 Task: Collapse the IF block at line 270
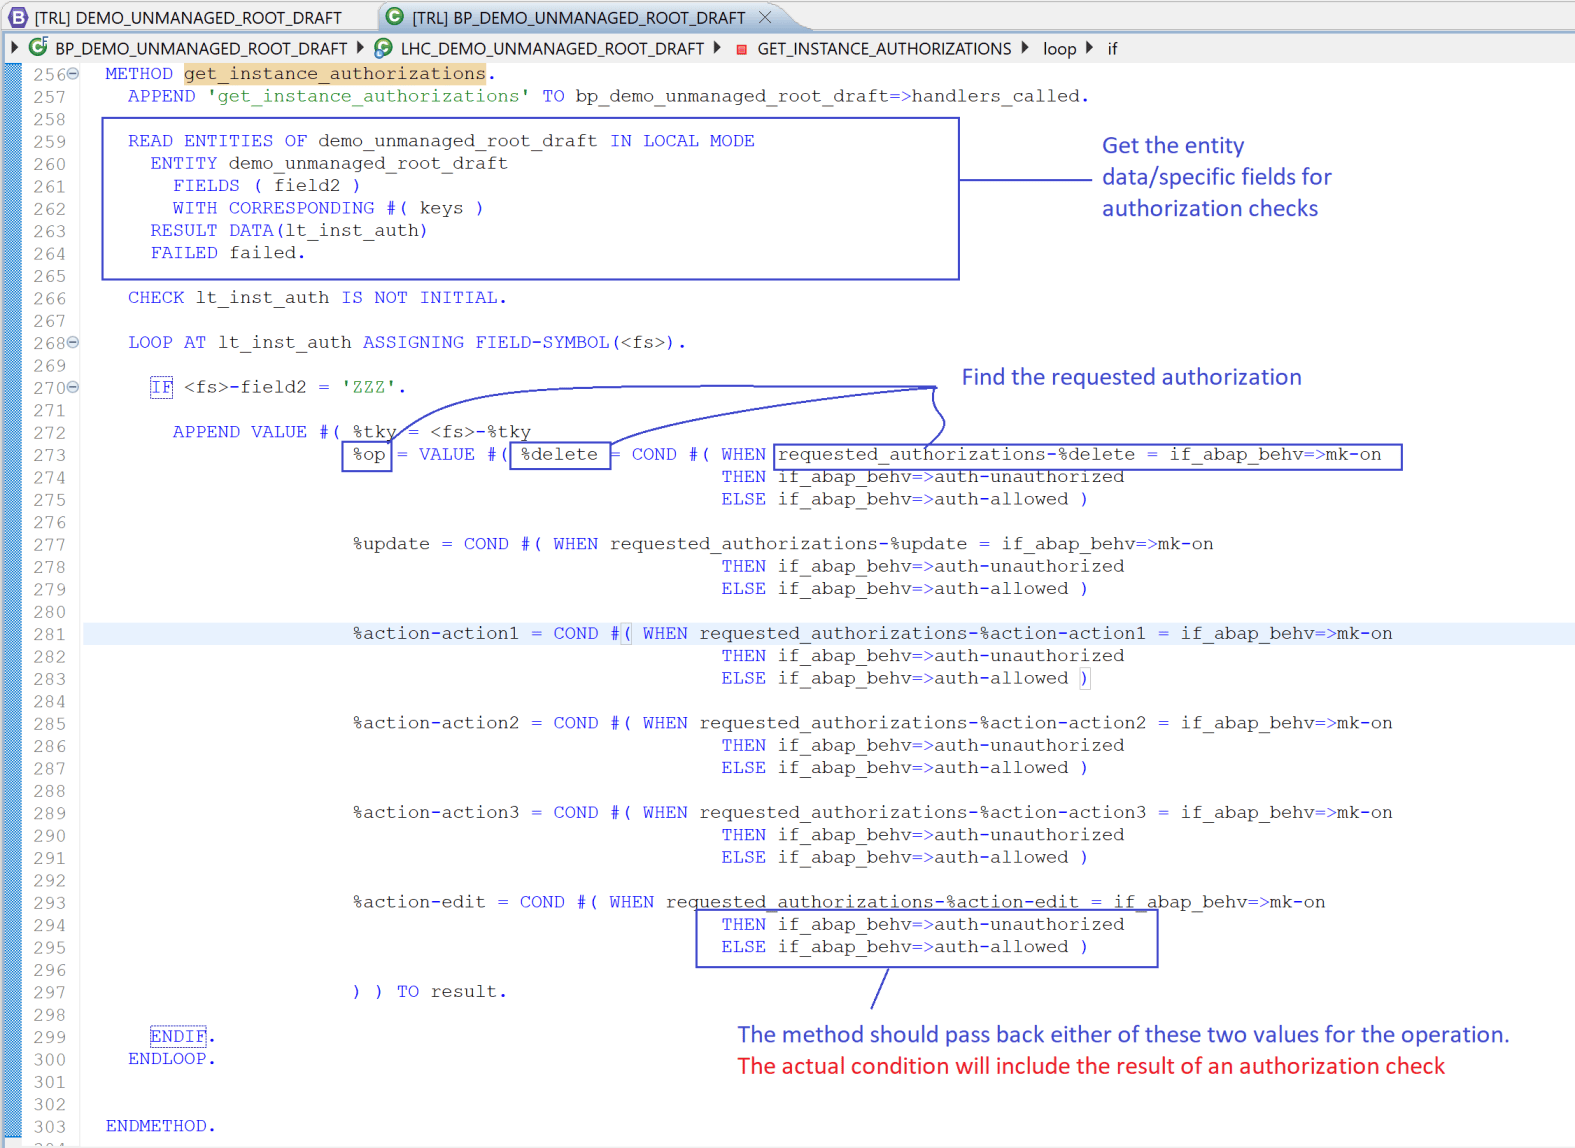pyautogui.click(x=73, y=387)
